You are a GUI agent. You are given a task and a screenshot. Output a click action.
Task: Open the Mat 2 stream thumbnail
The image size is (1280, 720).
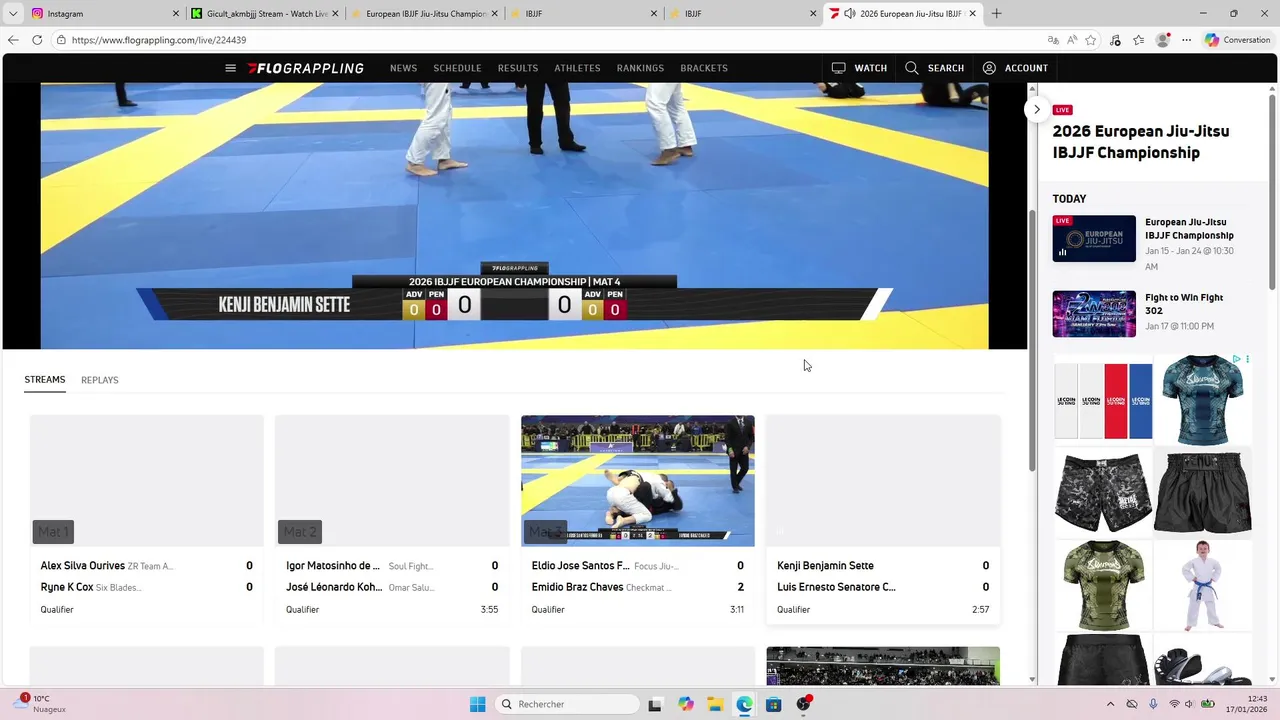(392, 481)
